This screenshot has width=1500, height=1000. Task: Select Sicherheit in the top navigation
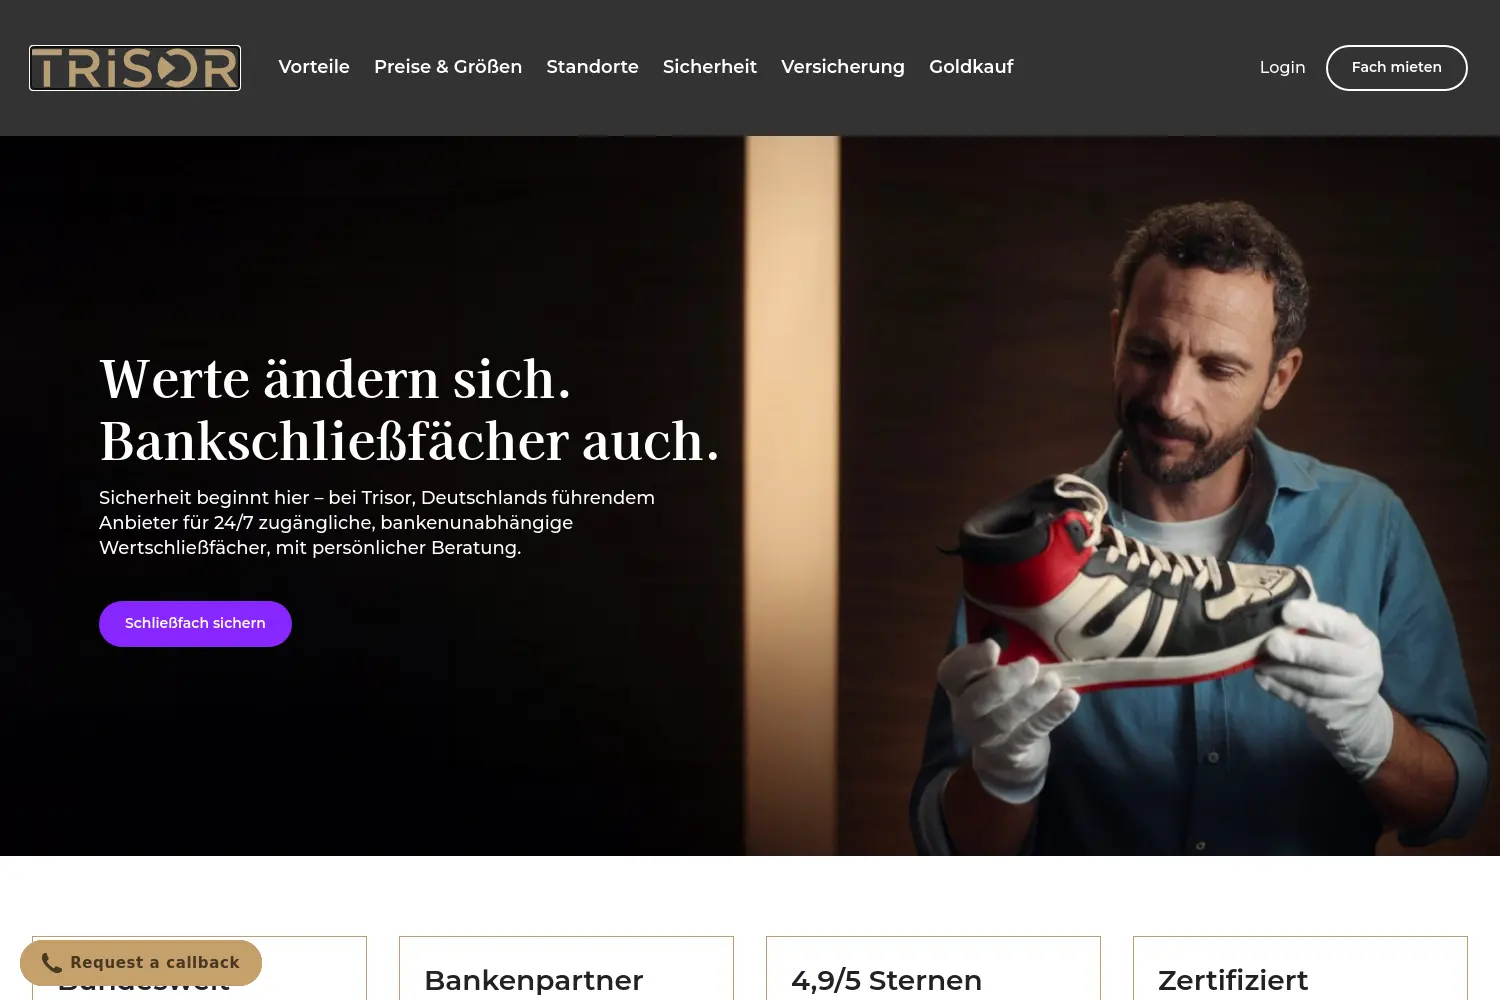710,67
